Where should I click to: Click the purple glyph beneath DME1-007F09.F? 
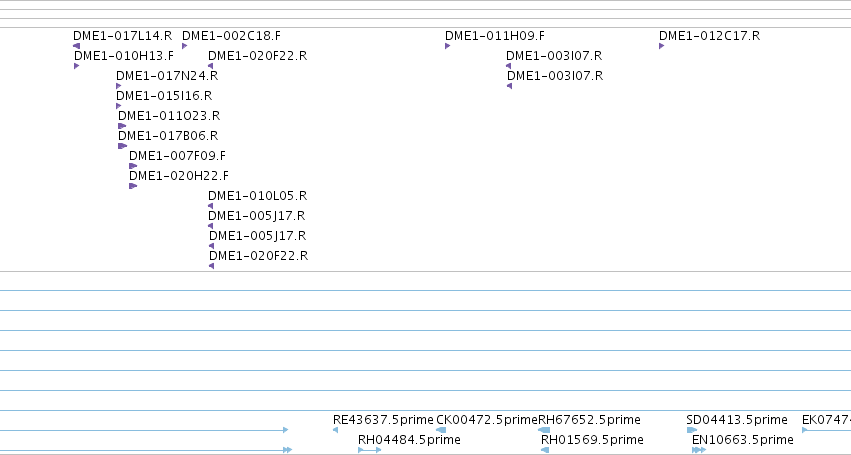coord(134,167)
